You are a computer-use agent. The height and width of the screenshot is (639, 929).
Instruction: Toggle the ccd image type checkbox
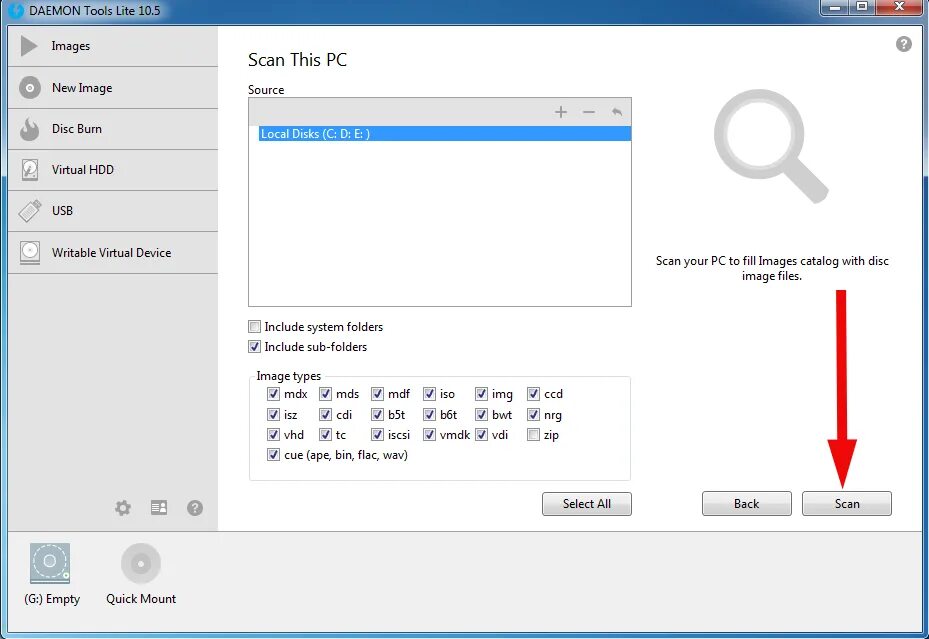point(533,394)
